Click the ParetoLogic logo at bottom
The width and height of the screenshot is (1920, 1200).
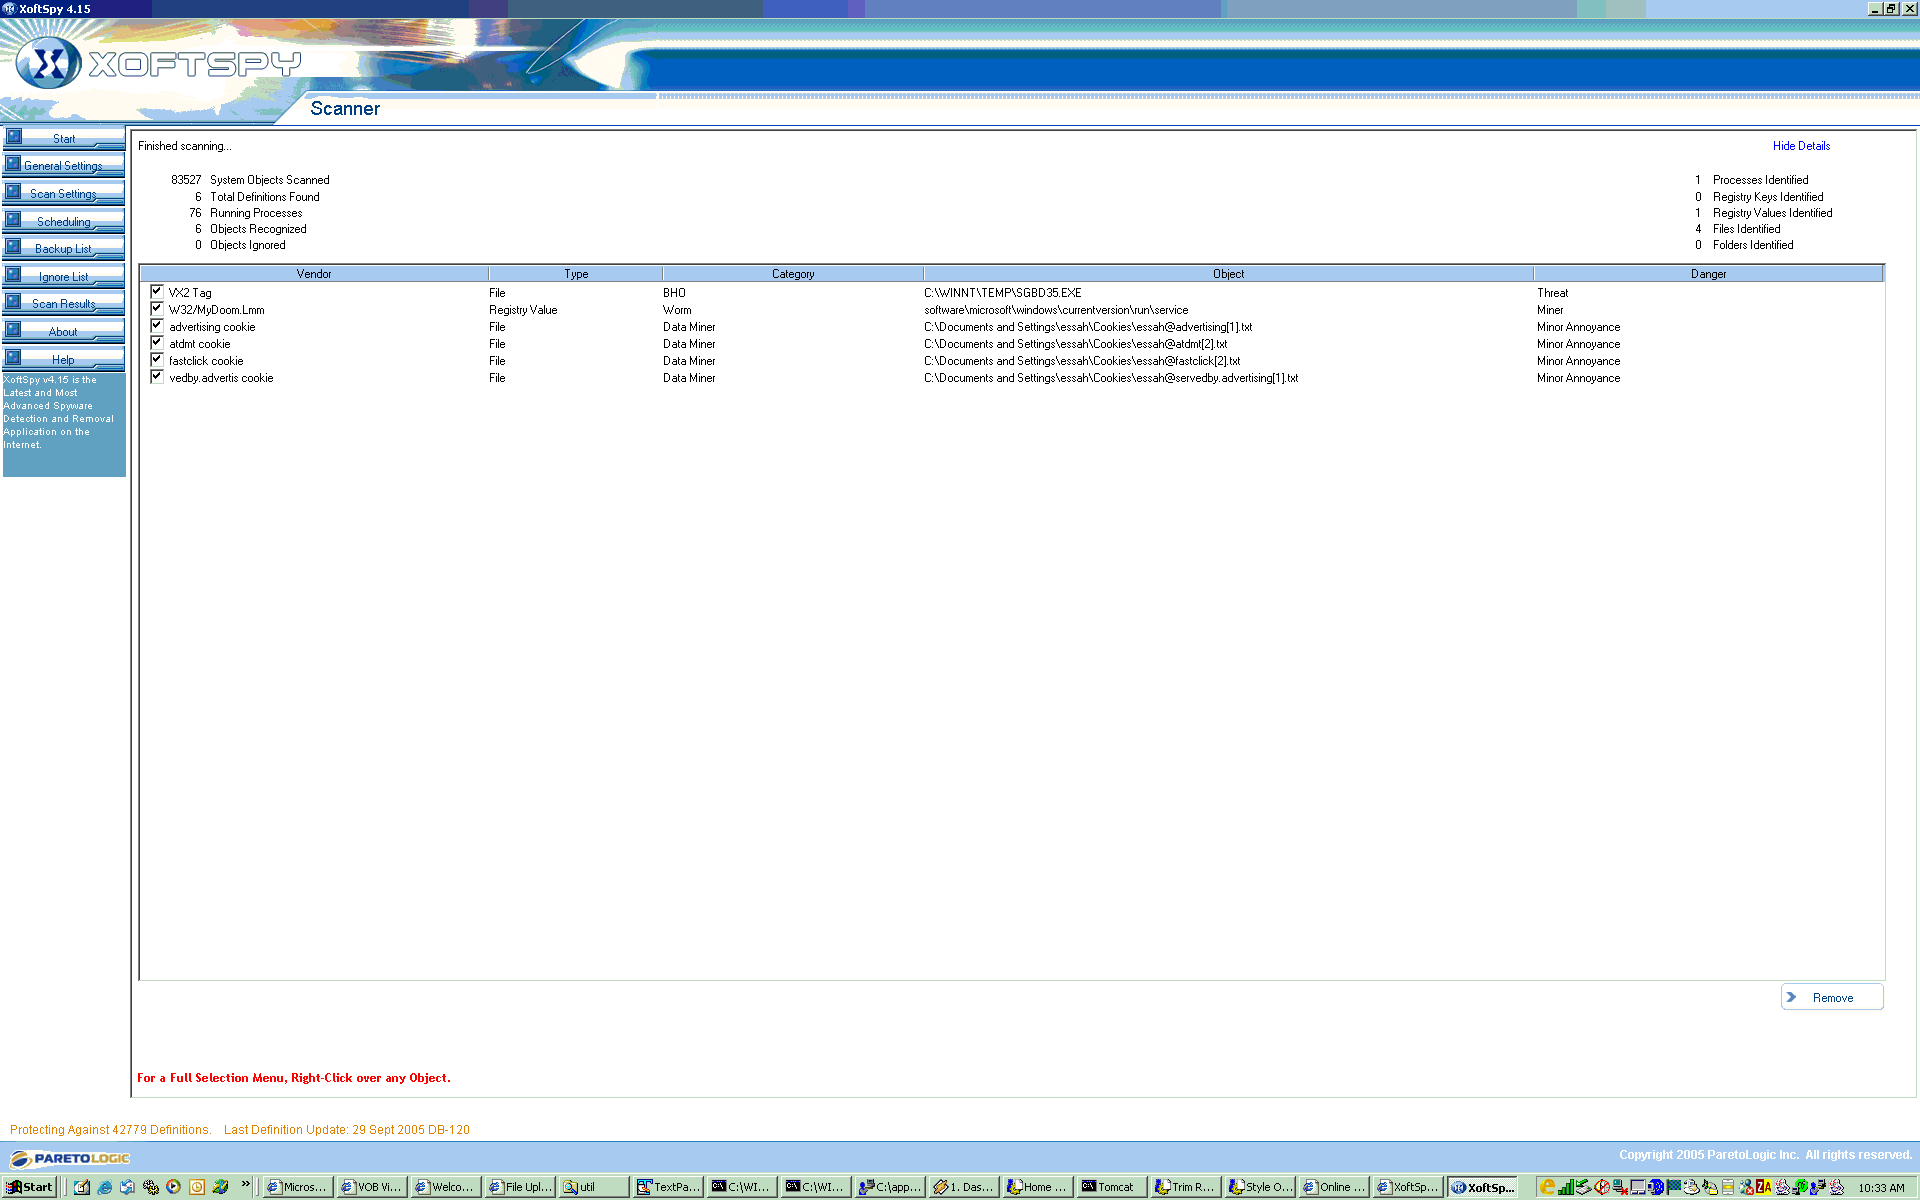(70, 1158)
